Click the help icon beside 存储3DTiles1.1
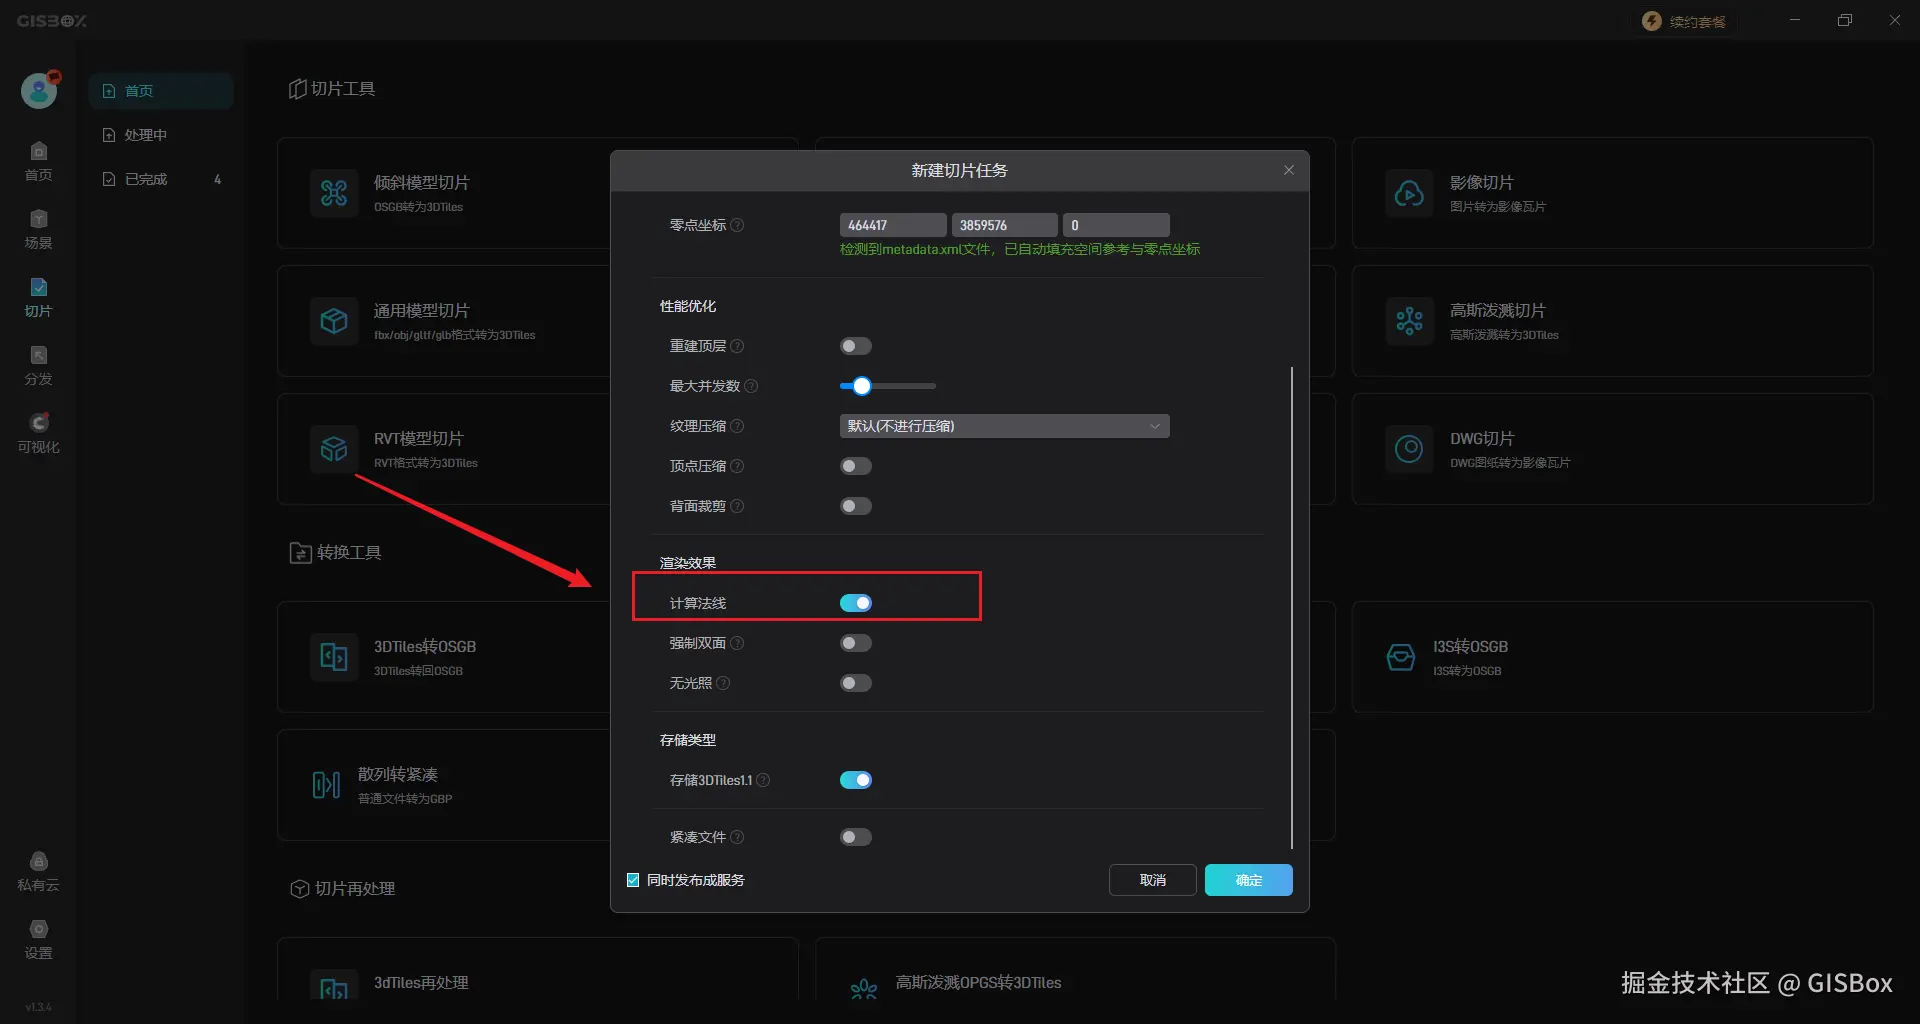The image size is (1920, 1024). click(763, 780)
